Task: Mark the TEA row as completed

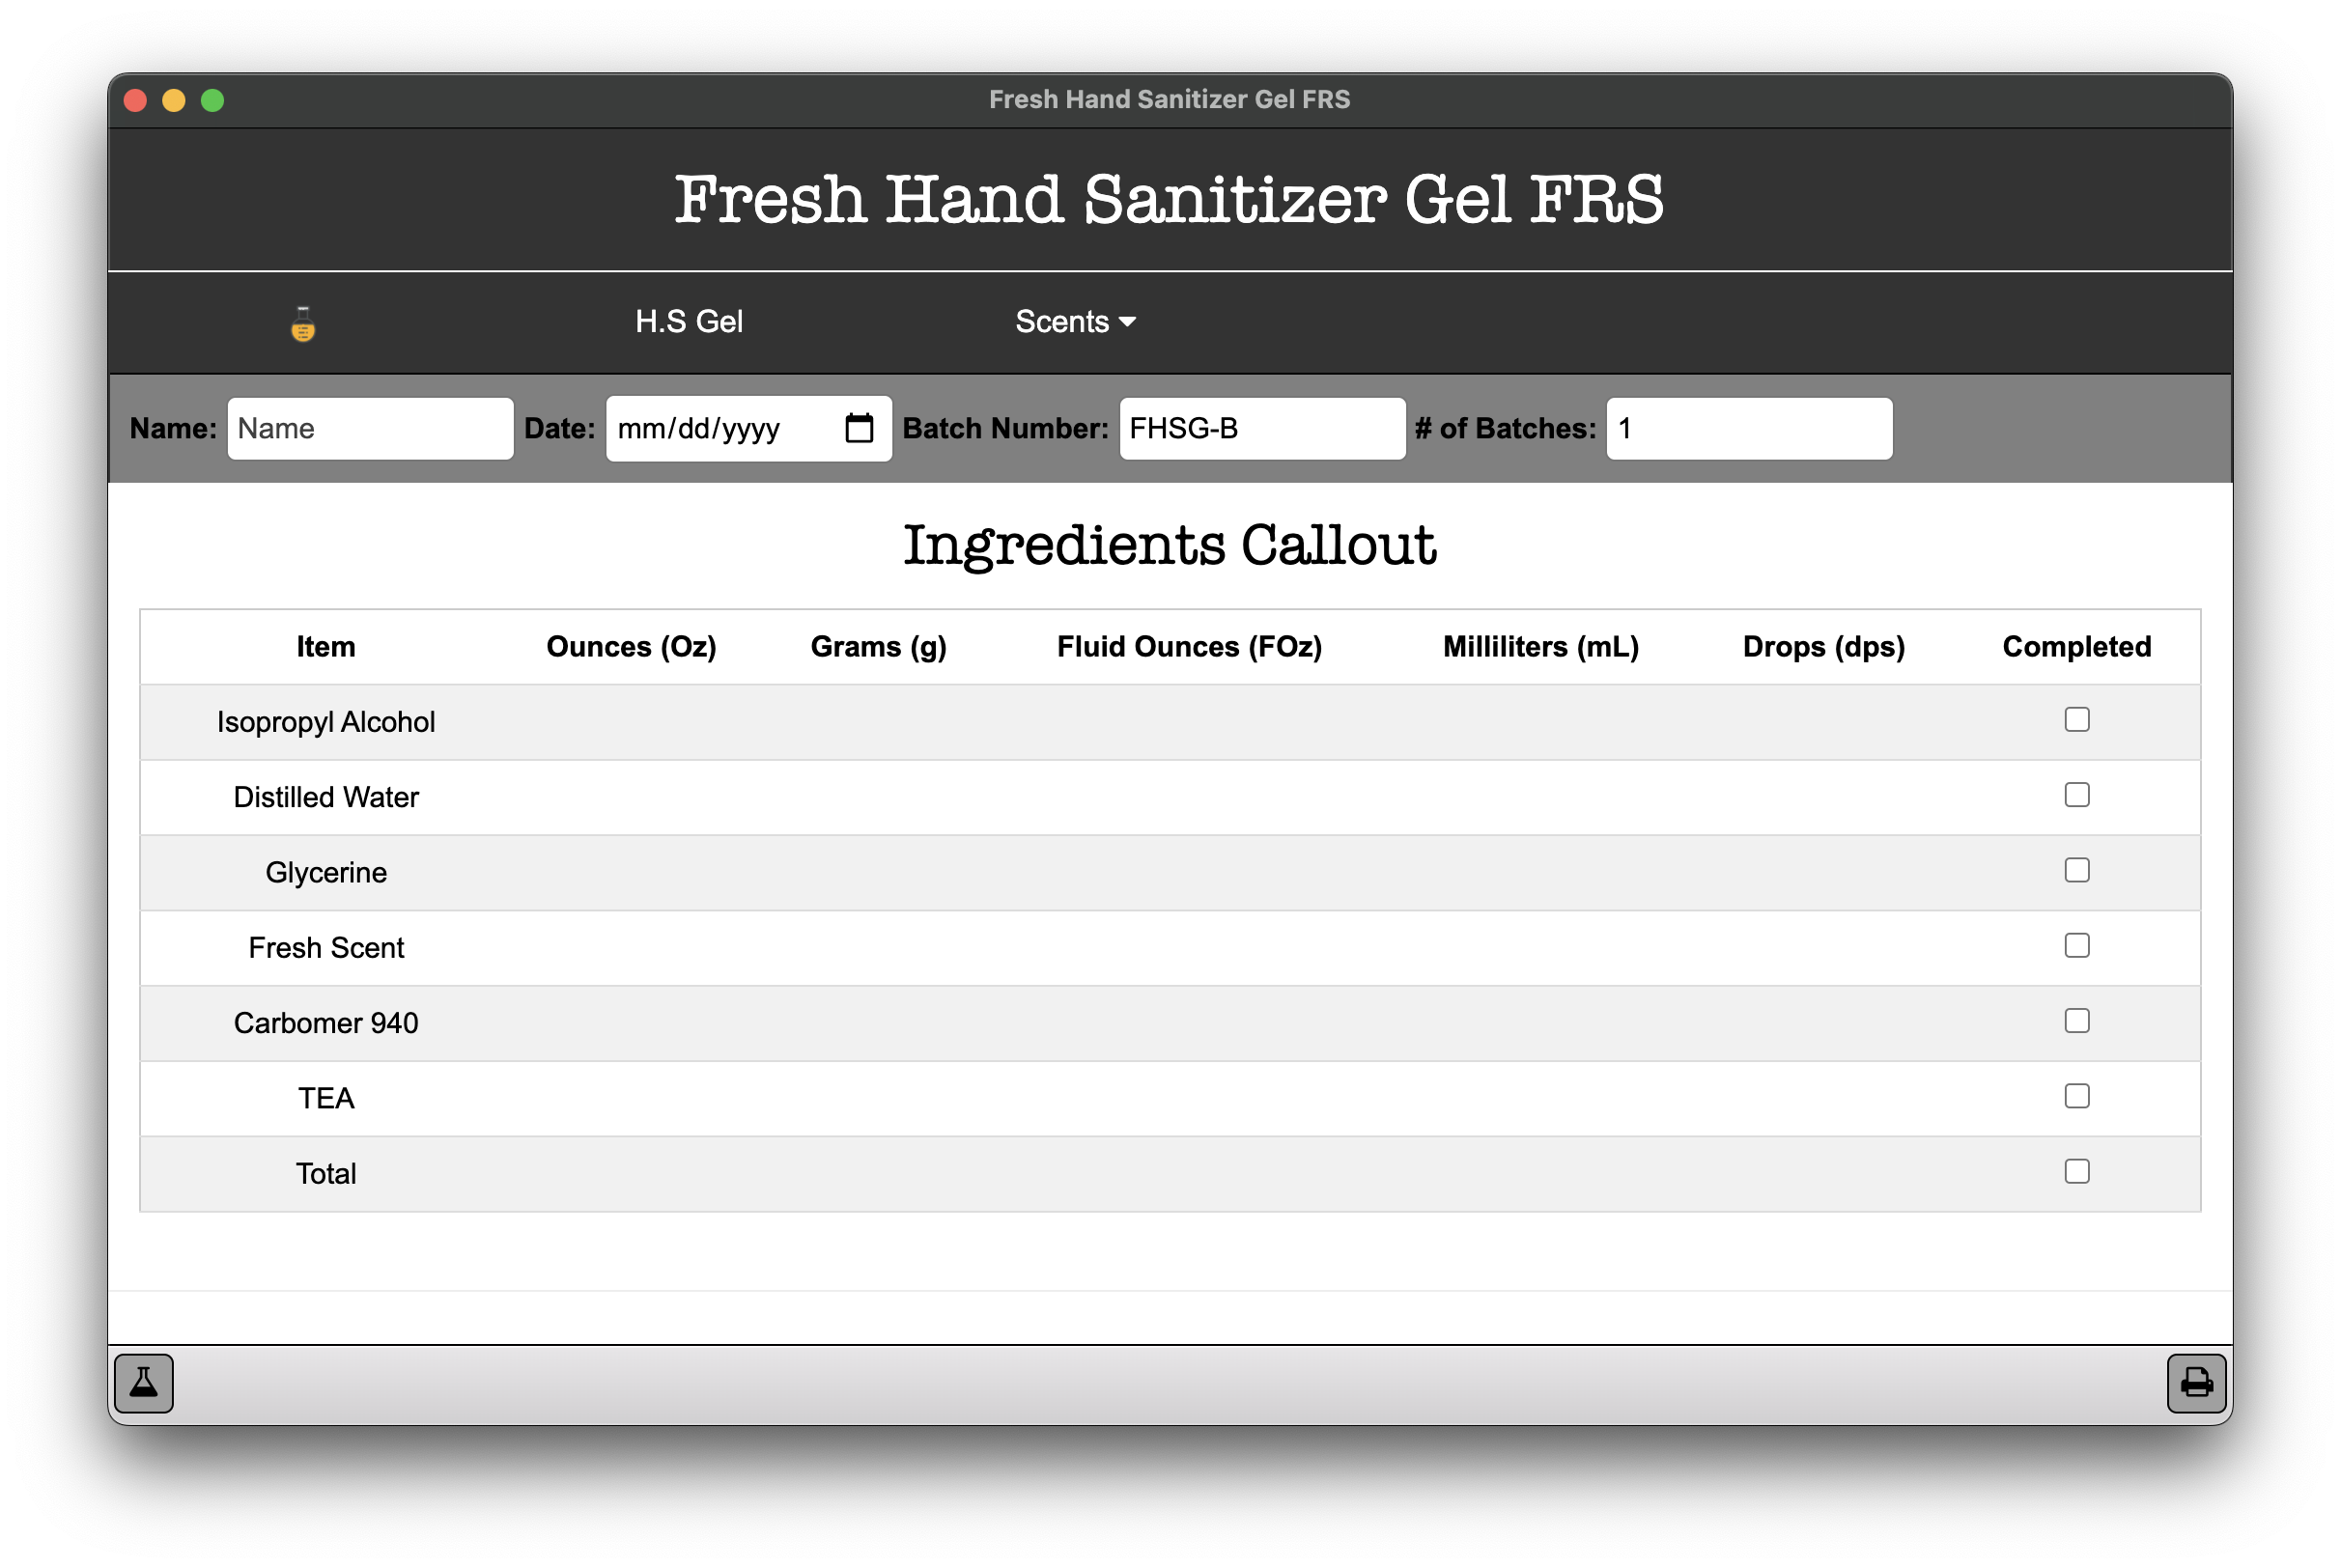Action: pos(2077,1096)
